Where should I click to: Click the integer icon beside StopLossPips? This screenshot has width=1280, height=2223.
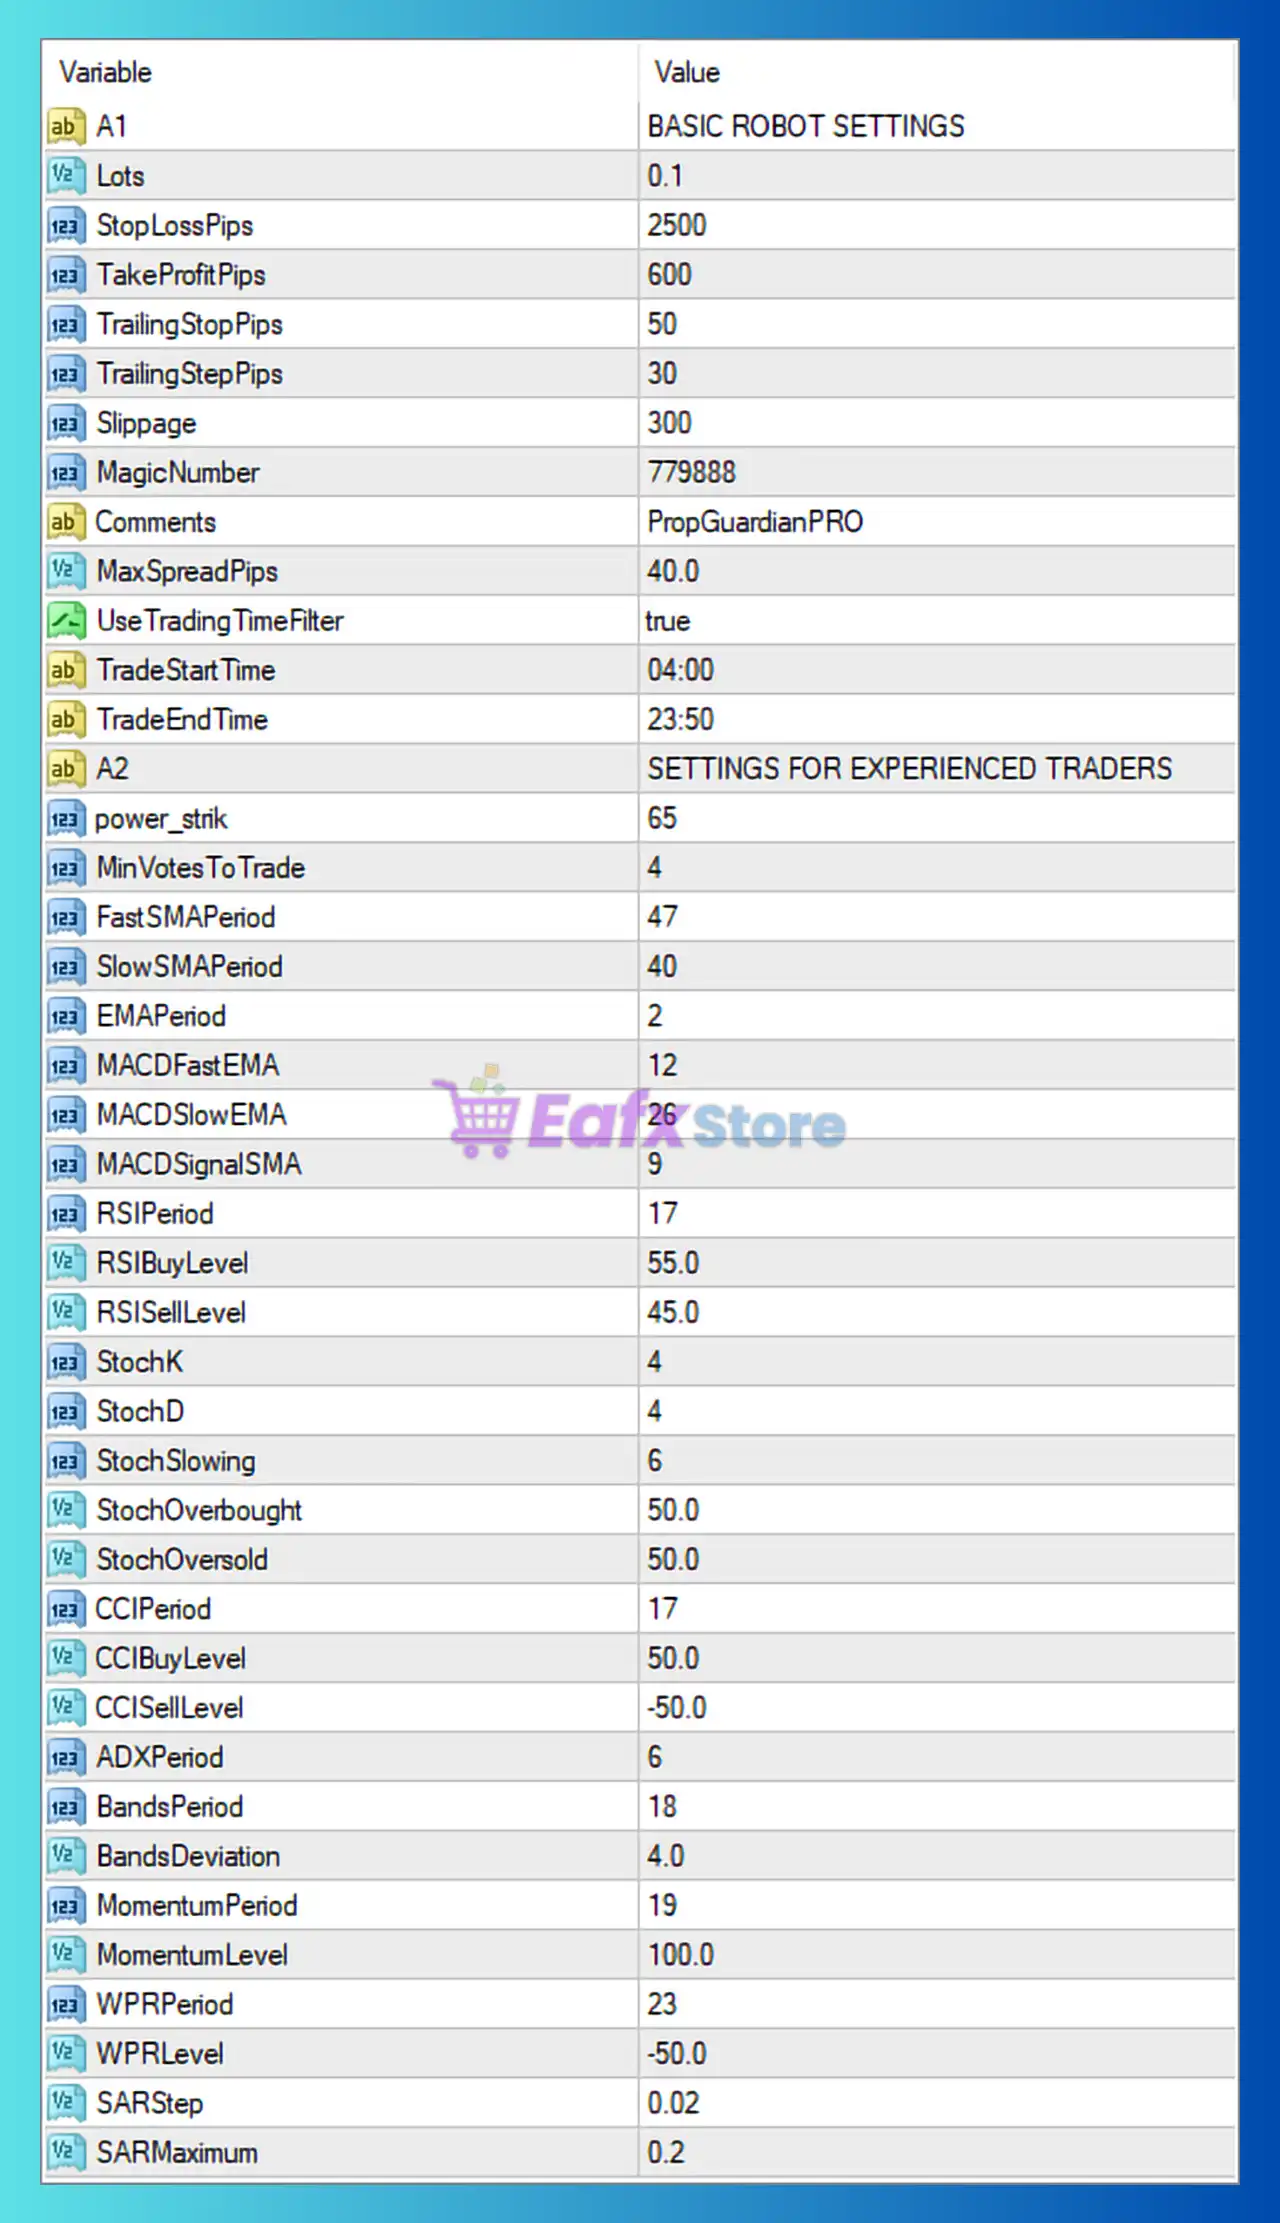pyautogui.click(x=65, y=225)
